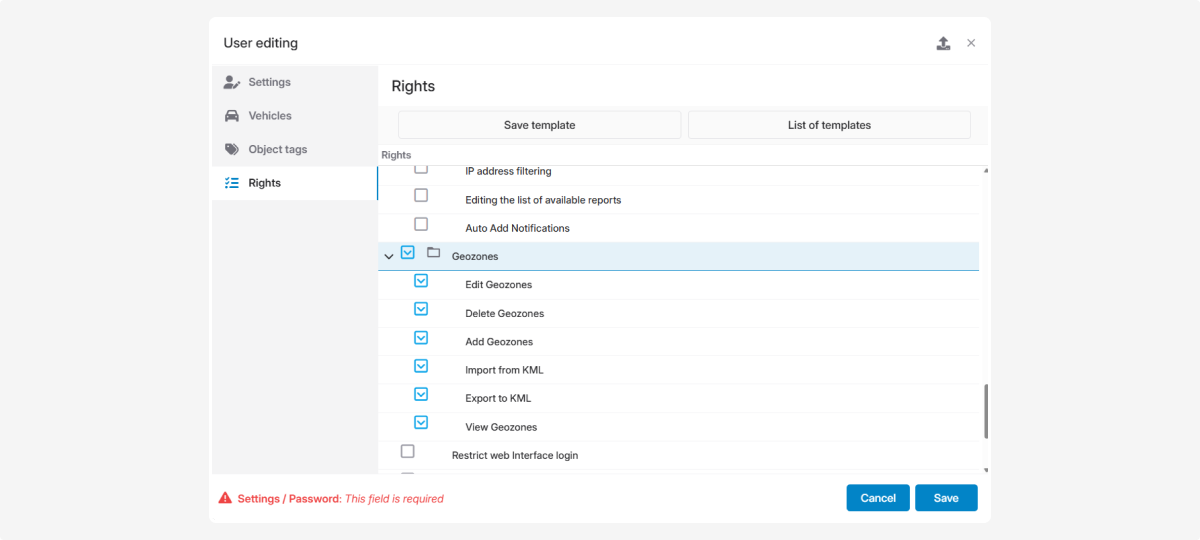Check Restrict web Interface login box
1200x540 pixels.
pos(407,451)
